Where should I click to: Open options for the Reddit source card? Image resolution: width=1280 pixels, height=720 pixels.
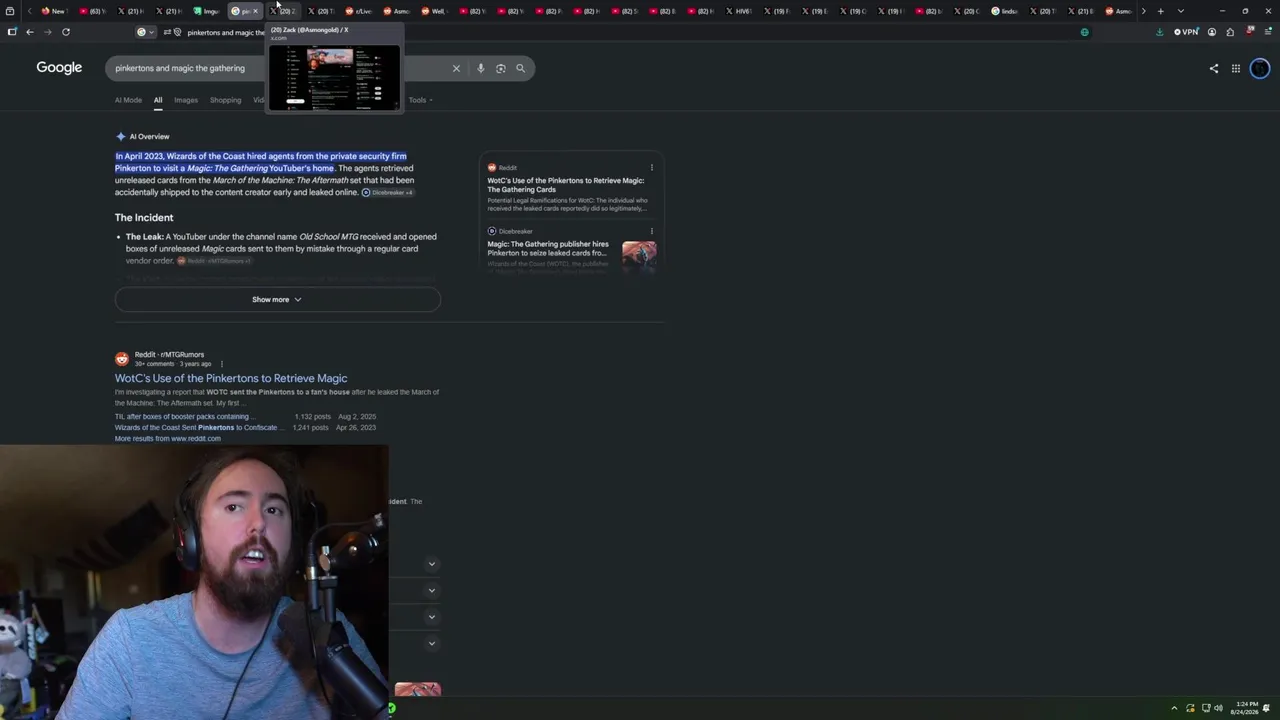[651, 168]
